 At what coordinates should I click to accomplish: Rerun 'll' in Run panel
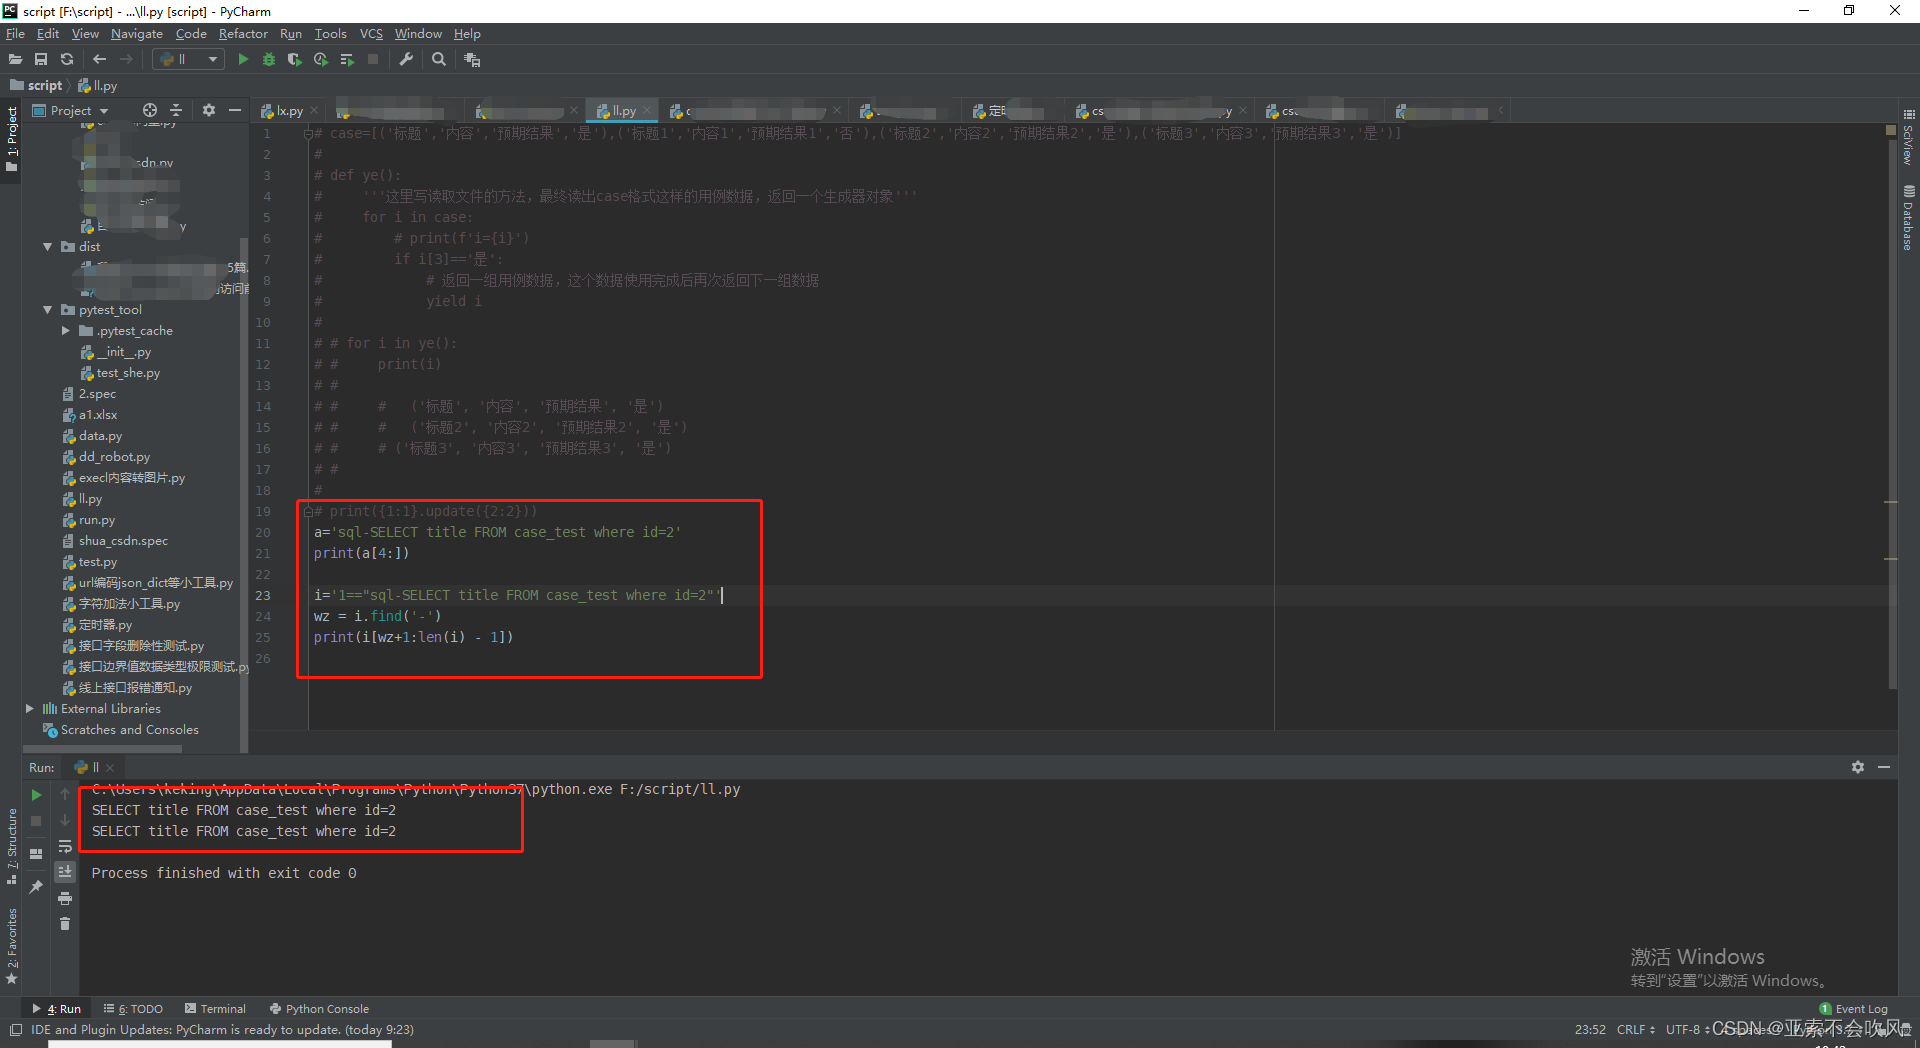[x=36, y=795]
